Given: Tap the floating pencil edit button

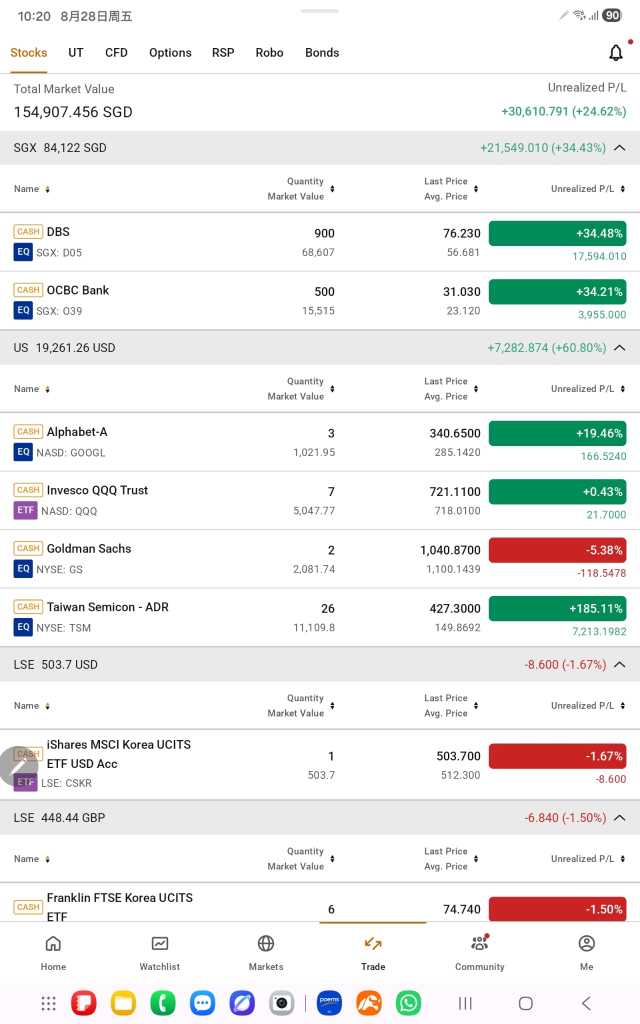Looking at the screenshot, I should (18, 766).
